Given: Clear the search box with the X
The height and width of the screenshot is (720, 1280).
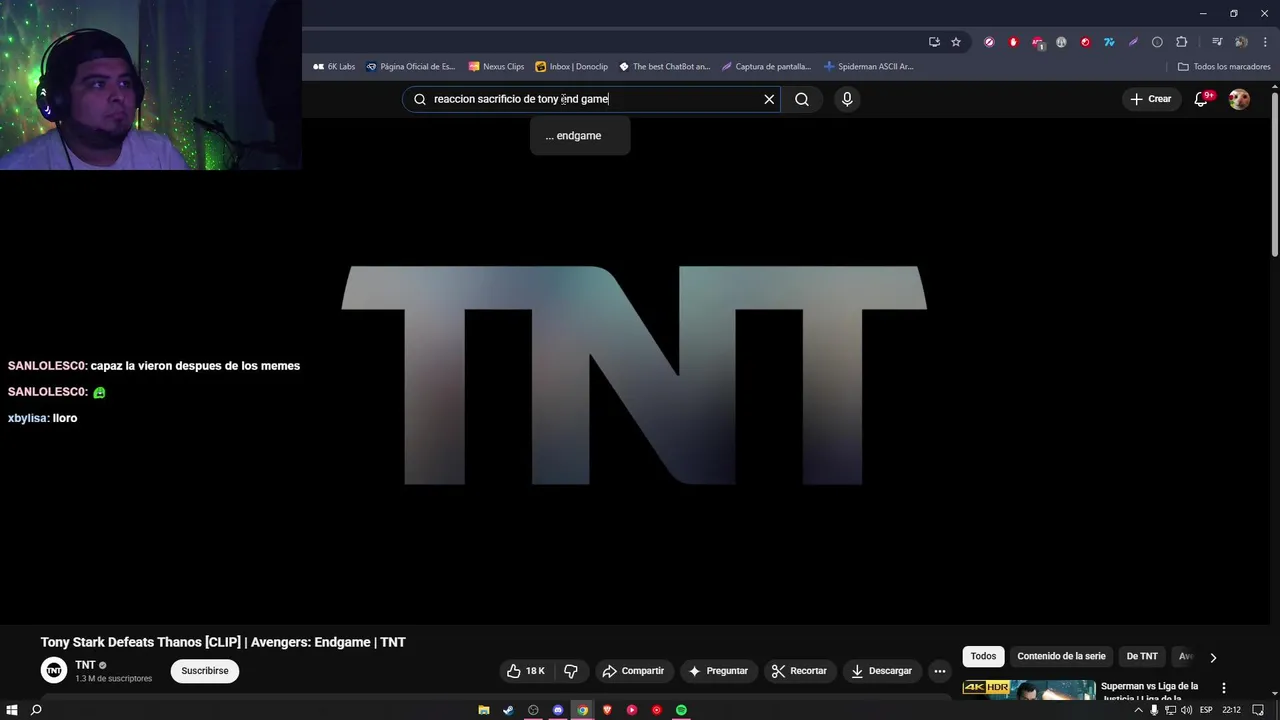Looking at the screenshot, I should point(769,99).
